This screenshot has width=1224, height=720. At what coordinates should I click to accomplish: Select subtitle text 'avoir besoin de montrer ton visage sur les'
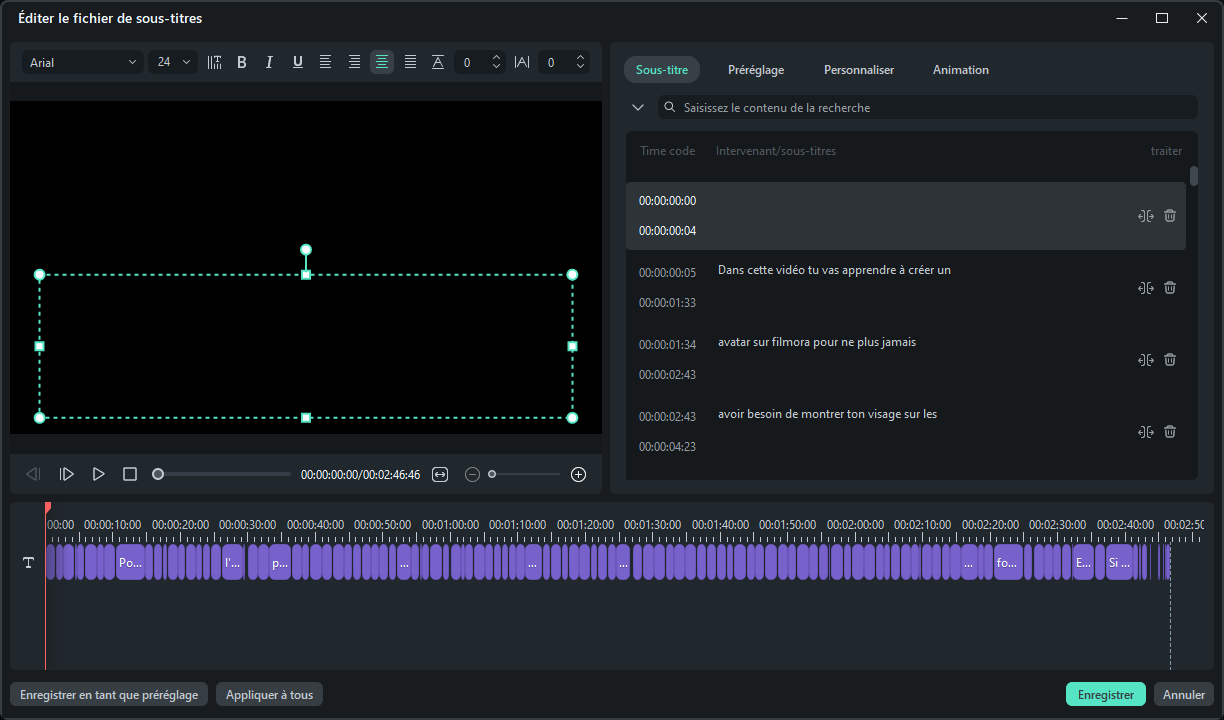[827, 414]
